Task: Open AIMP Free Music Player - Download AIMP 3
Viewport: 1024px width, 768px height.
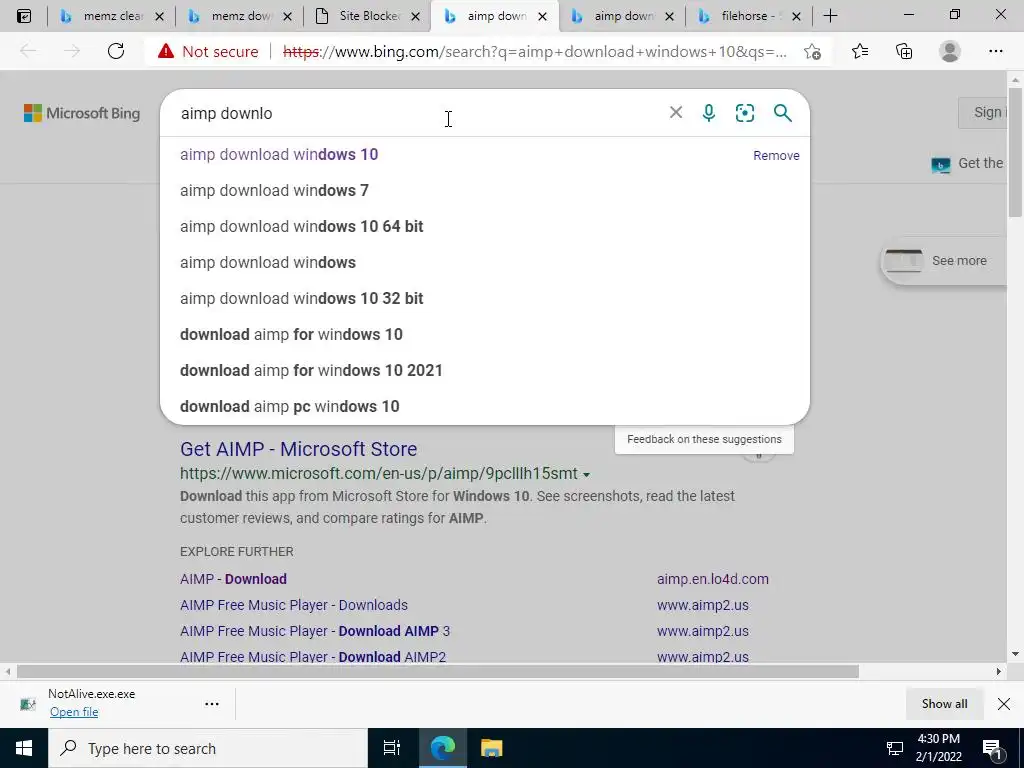Action: click(x=315, y=632)
